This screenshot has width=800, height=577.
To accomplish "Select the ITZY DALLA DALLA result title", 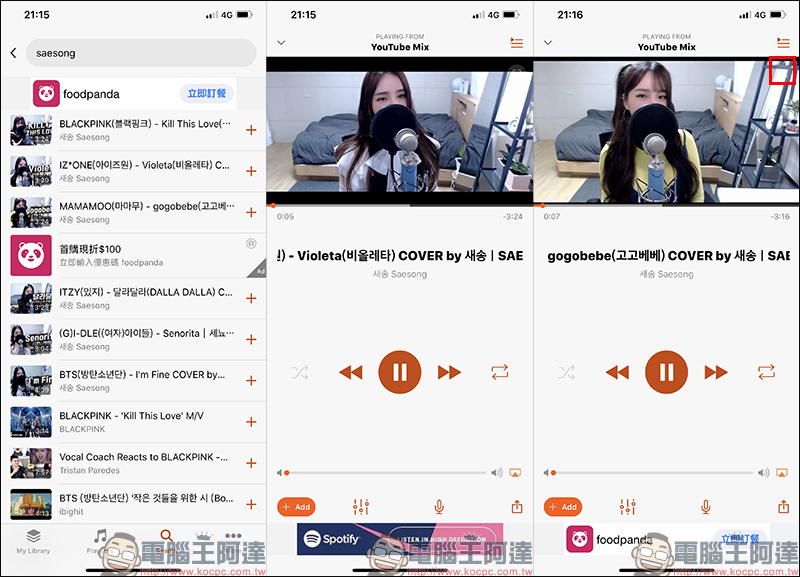I will [x=146, y=292].
